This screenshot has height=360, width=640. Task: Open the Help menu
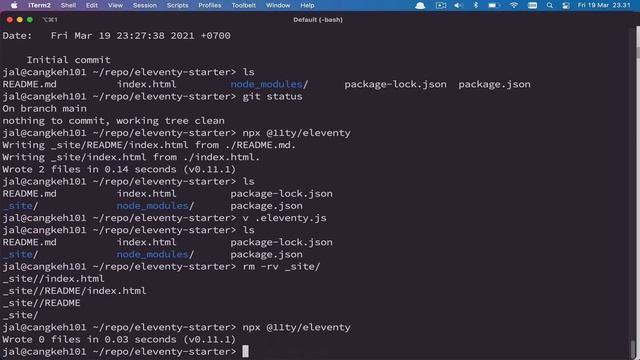(x=307, y=5)
